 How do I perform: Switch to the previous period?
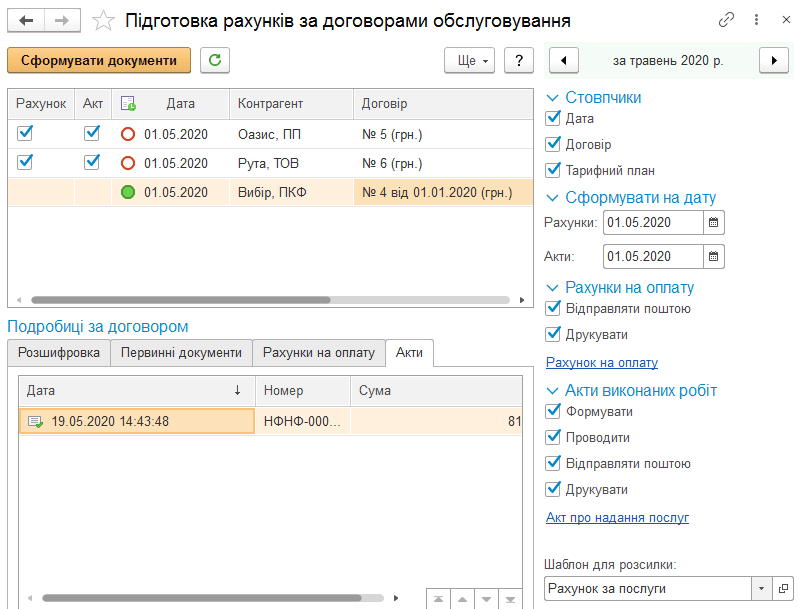[564, 60]
